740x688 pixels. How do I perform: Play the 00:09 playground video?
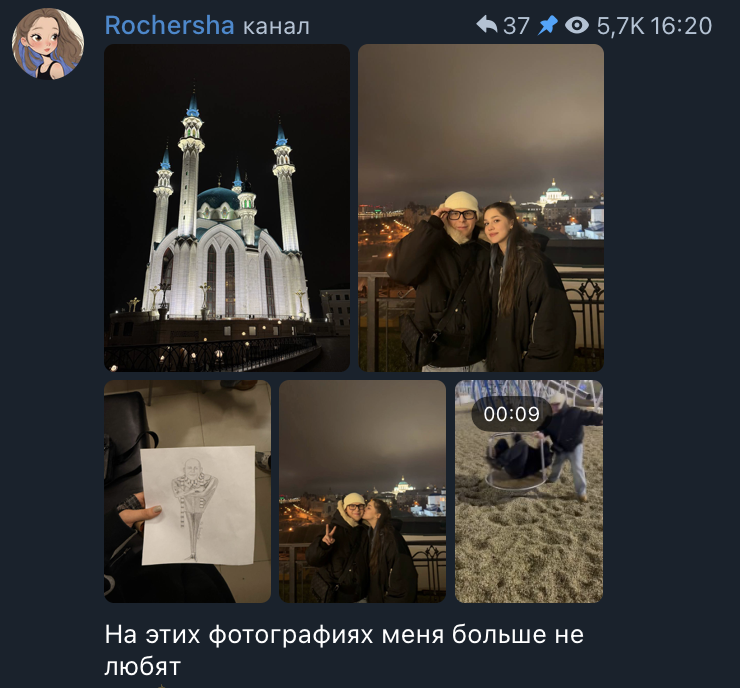[x=529, y=491]
